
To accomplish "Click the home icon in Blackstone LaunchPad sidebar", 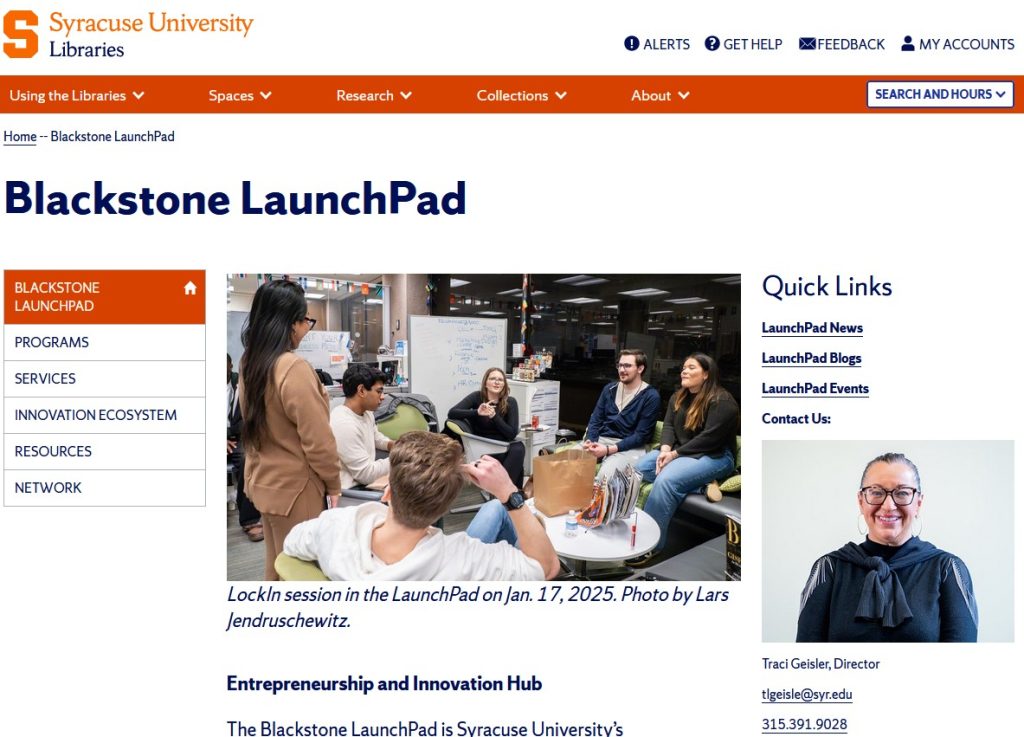I will pyautogui.click(x=190, y=288).
